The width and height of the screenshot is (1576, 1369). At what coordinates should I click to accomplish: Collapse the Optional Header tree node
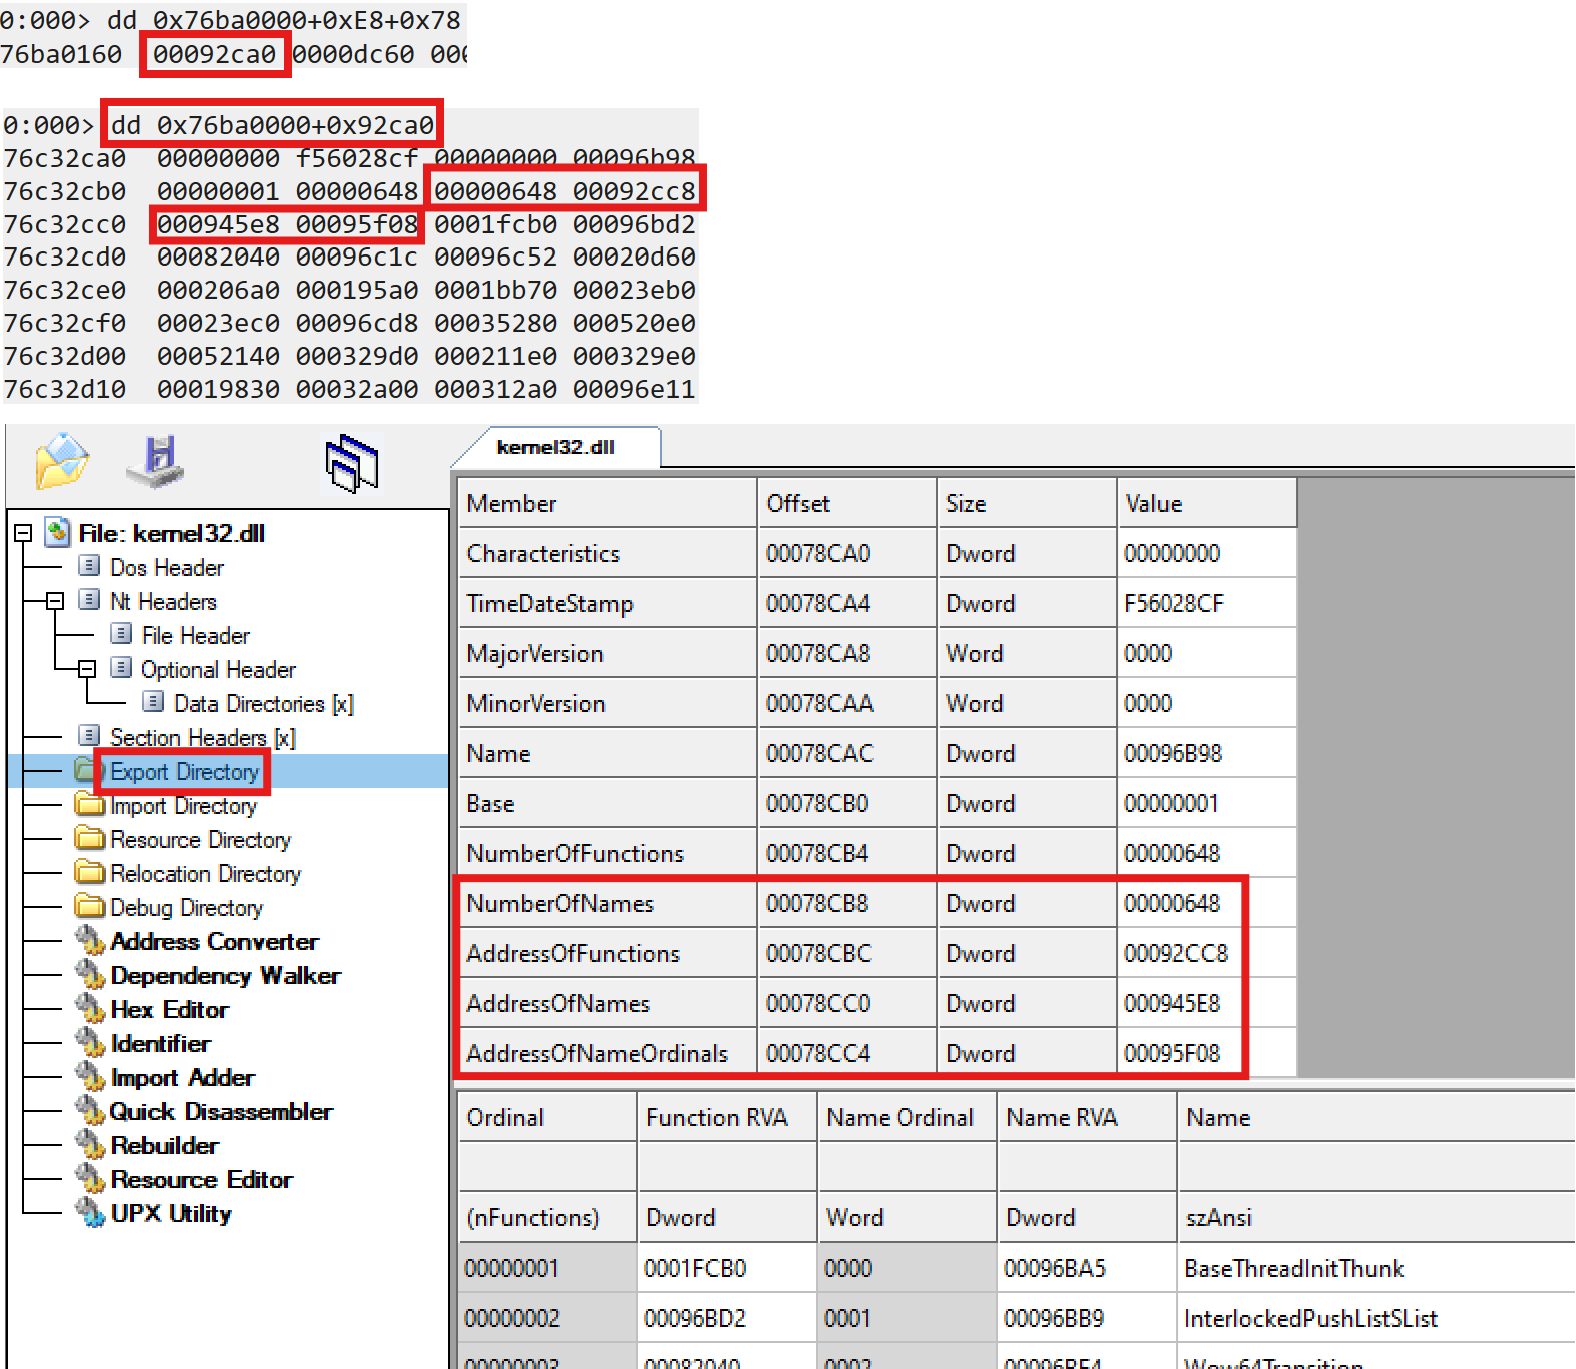click(87, 669)
